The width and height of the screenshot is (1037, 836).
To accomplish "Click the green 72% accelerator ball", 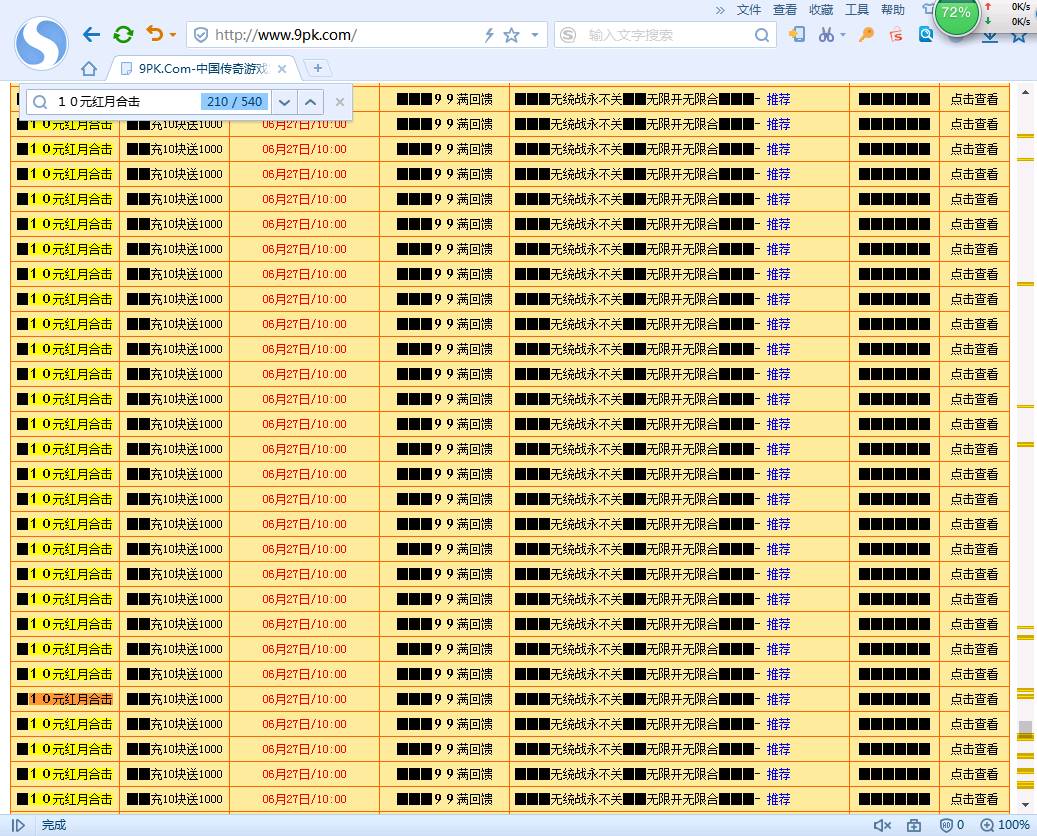I will point(956,13).
